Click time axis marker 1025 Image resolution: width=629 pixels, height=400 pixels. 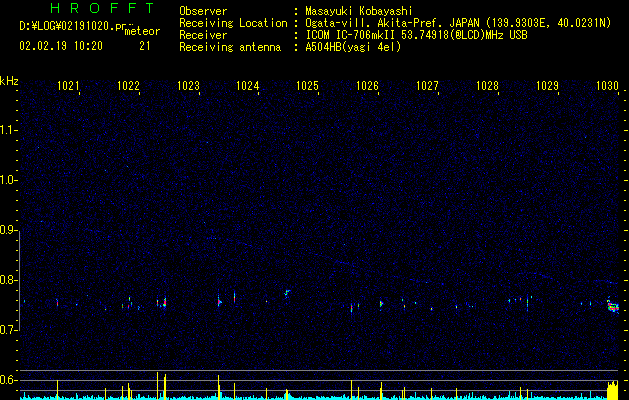point(307,85)
